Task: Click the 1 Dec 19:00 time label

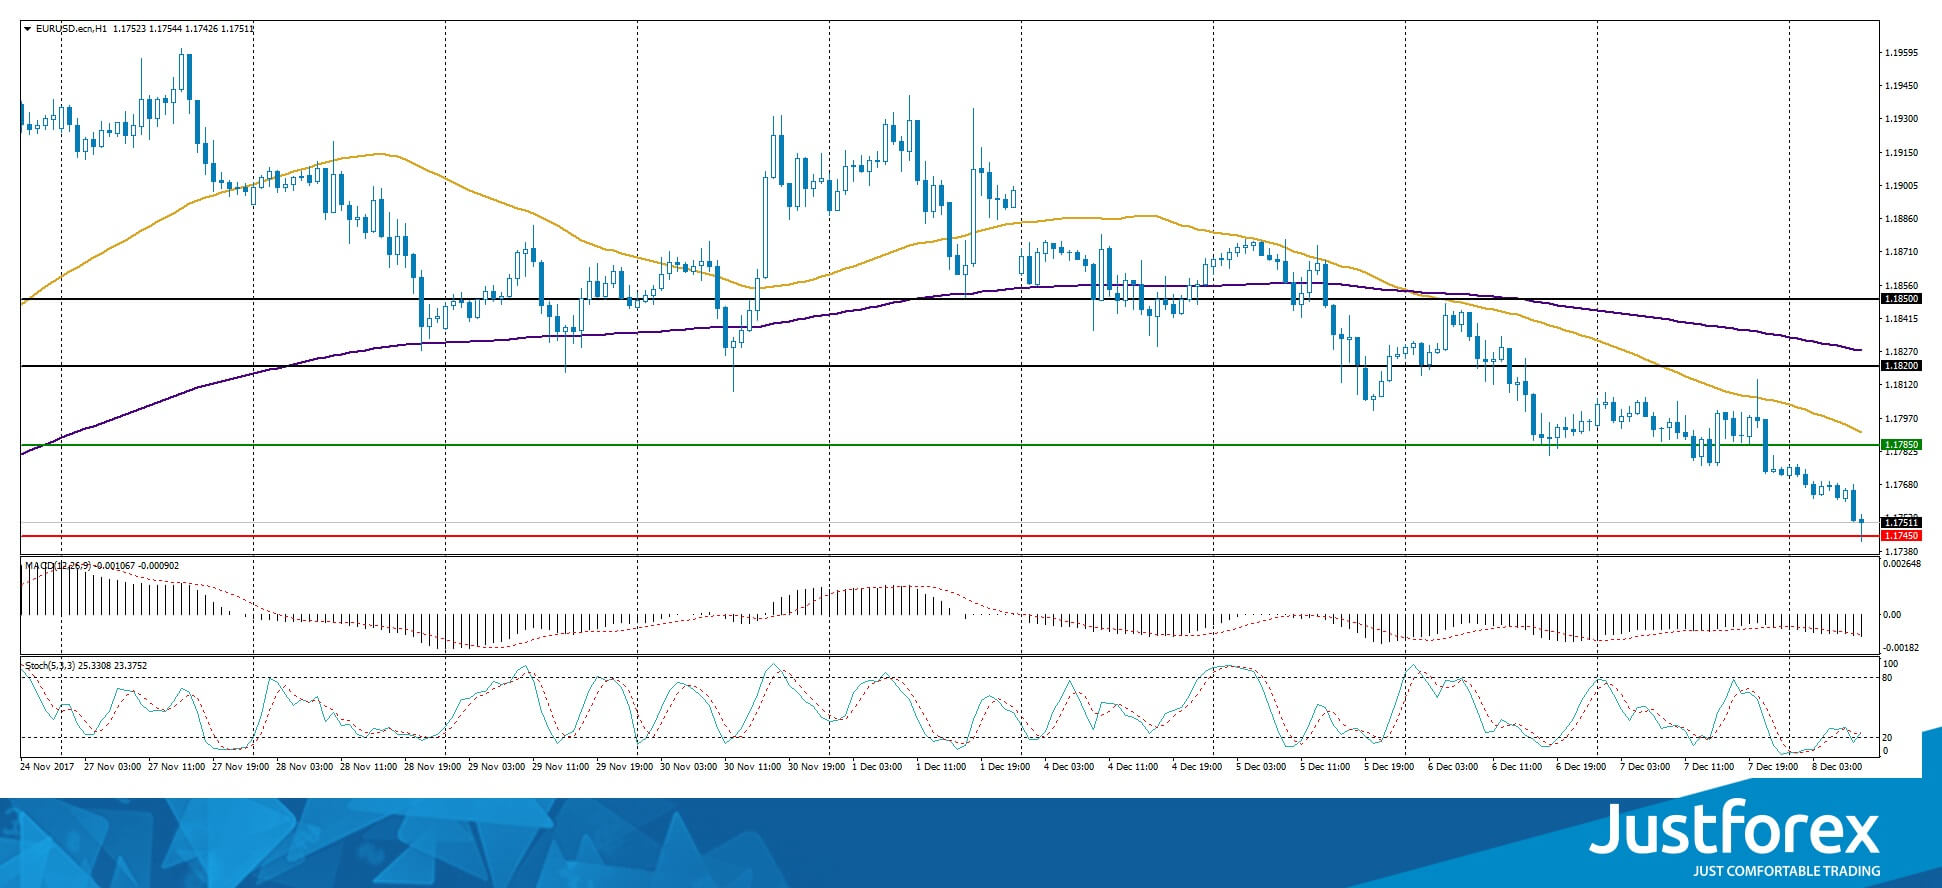Action: (x=1005, y=767)
